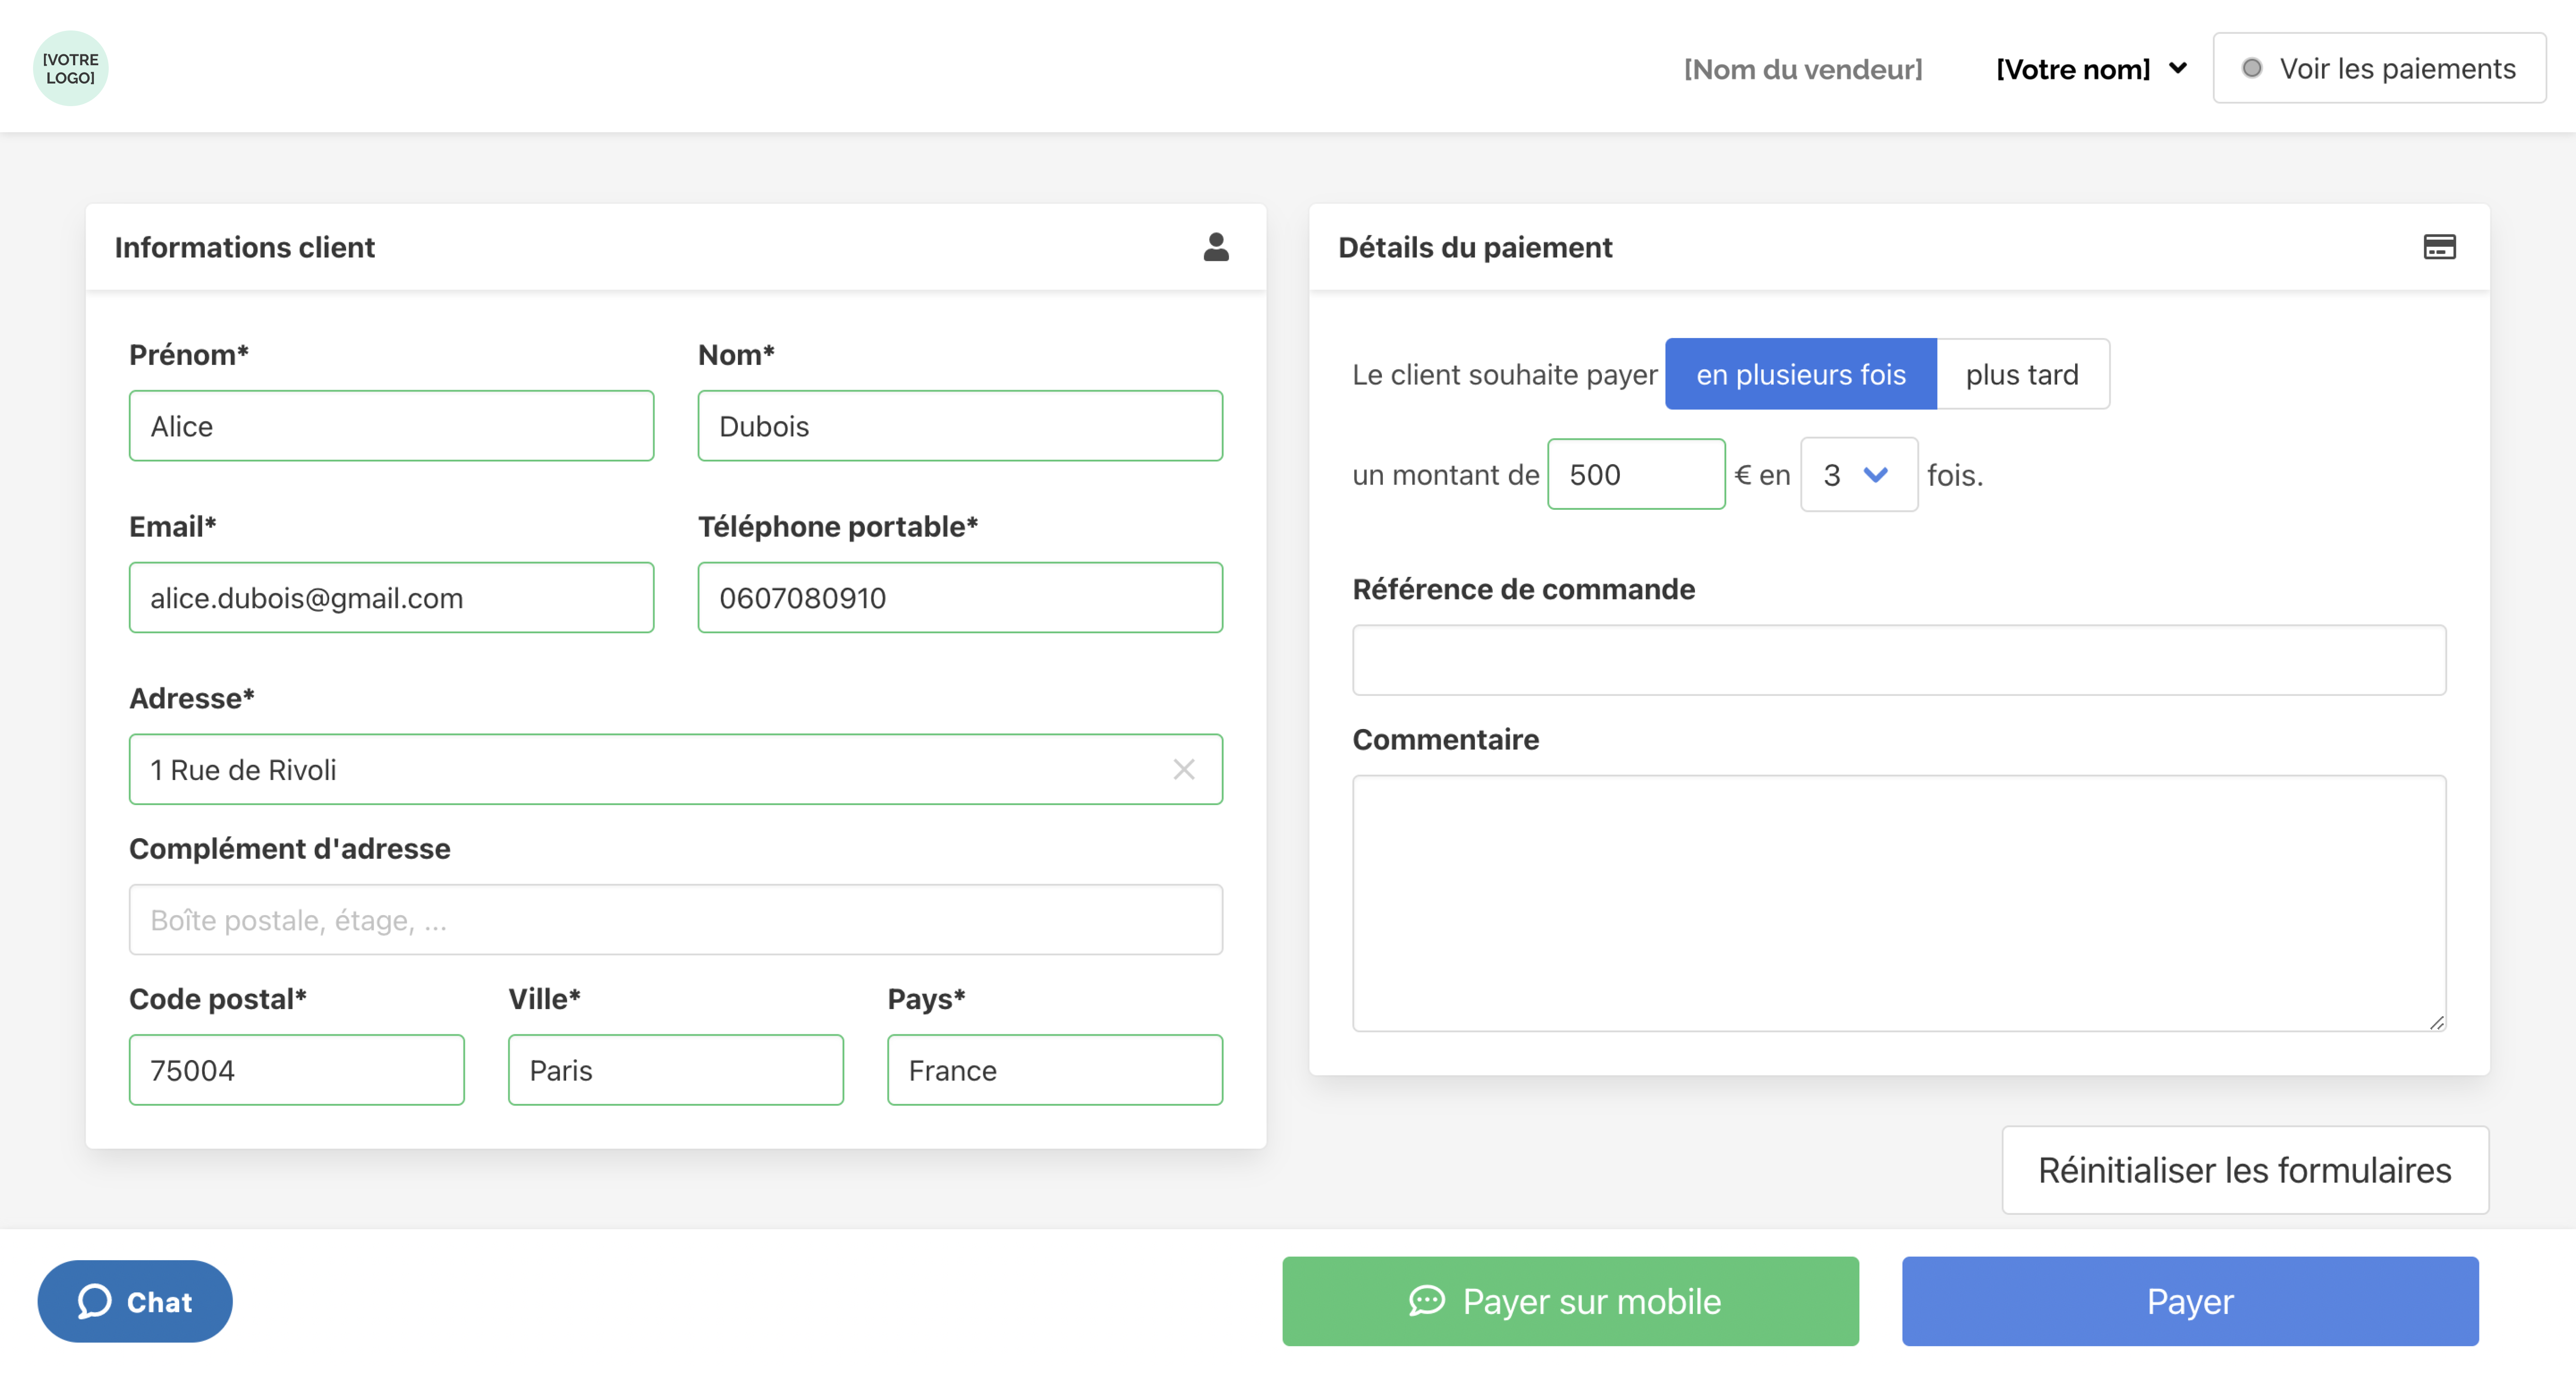Click the Téléphone portable field
The height and width of the screenshot is (1378, 2576).
click(x=960, y=598)
